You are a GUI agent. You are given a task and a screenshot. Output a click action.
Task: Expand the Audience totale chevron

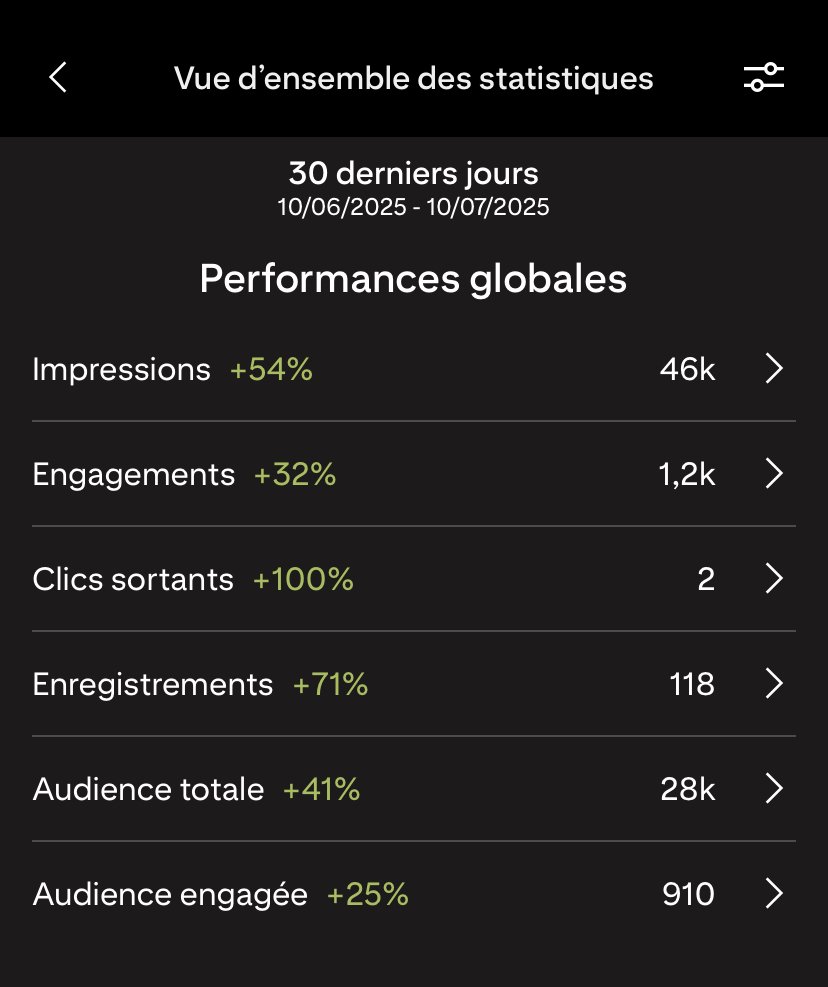[774, 789]
